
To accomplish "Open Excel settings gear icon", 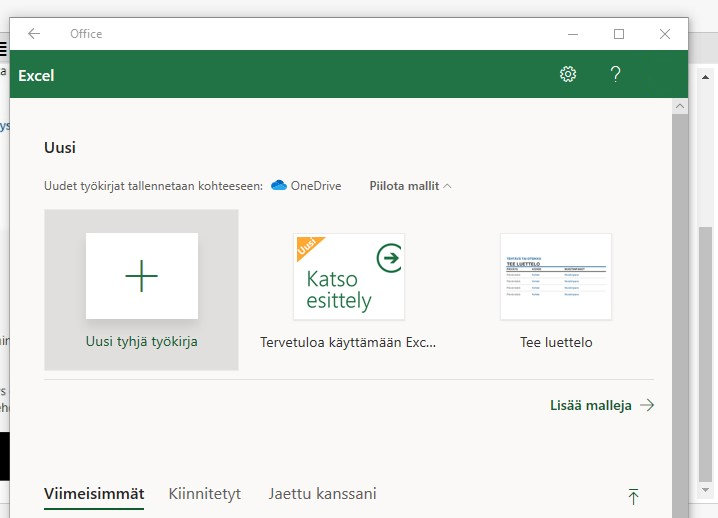I will (x=568, y=74).
